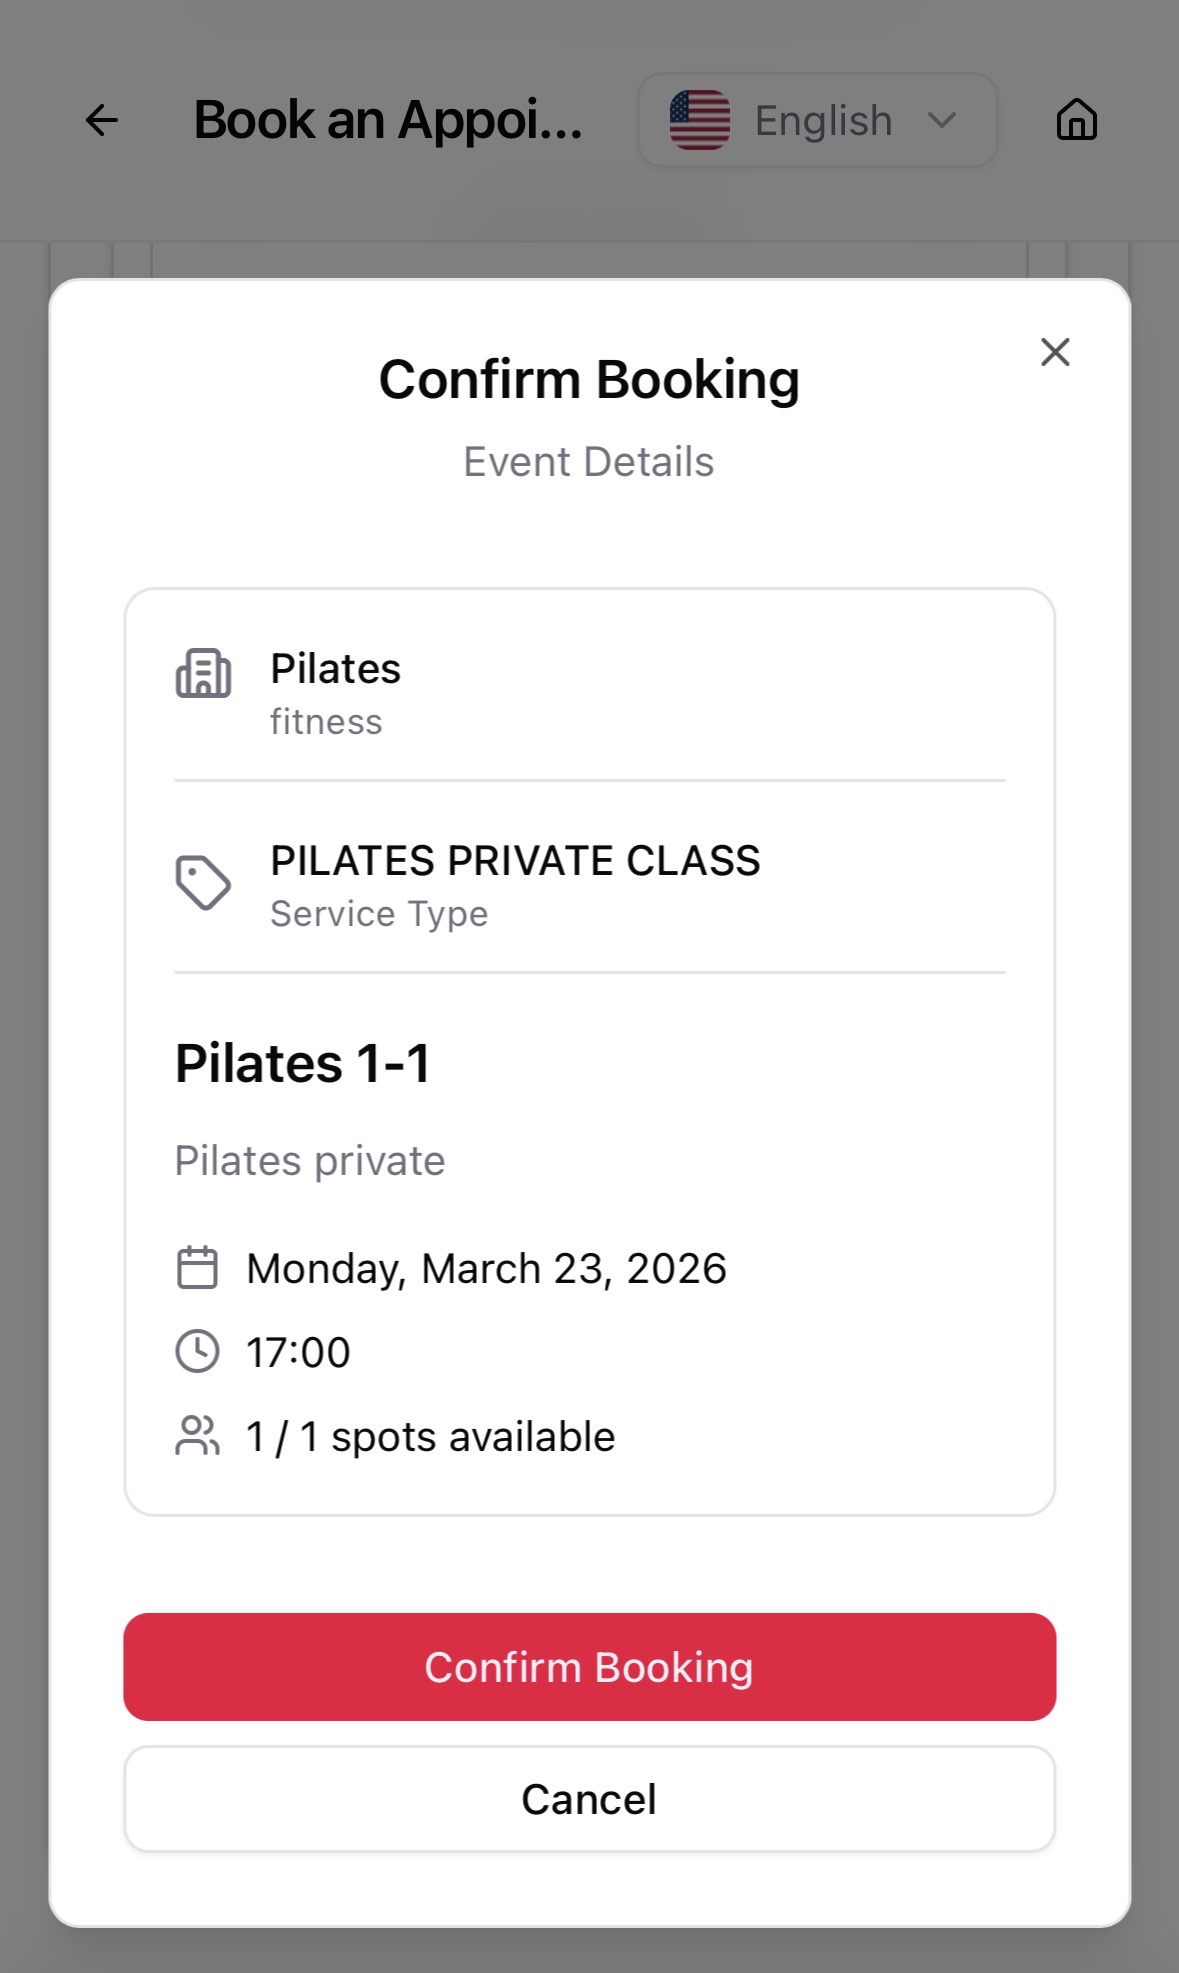Image resolution: width=1179 pixels, height=1973 pixels.
Task: Open the home icon in the header
Action: pos(1076,120)
